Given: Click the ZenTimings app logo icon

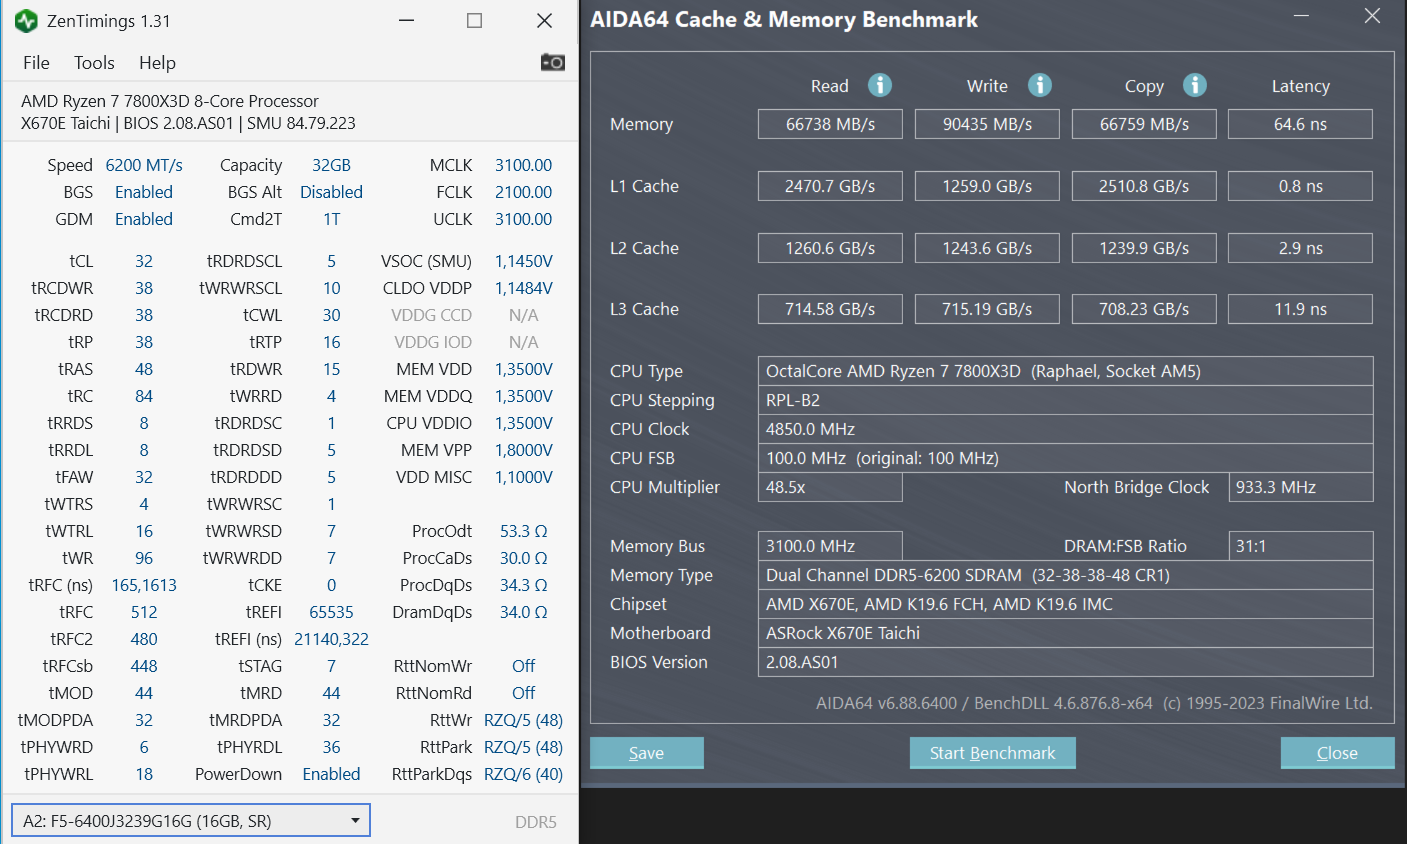Looking at the screenshot, I should click(x=26, y=21).
